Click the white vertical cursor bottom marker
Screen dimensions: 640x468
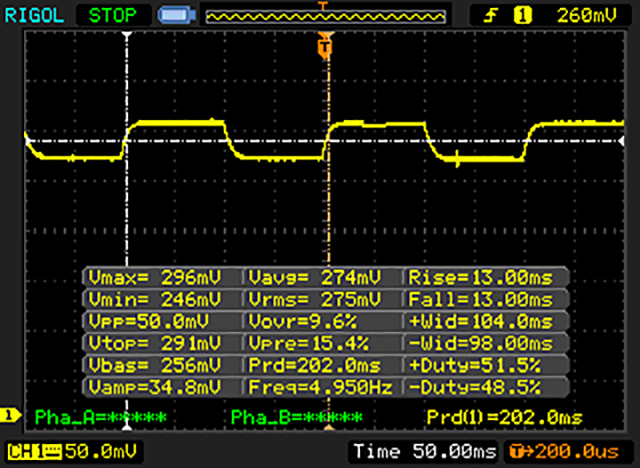pos(127,427)
